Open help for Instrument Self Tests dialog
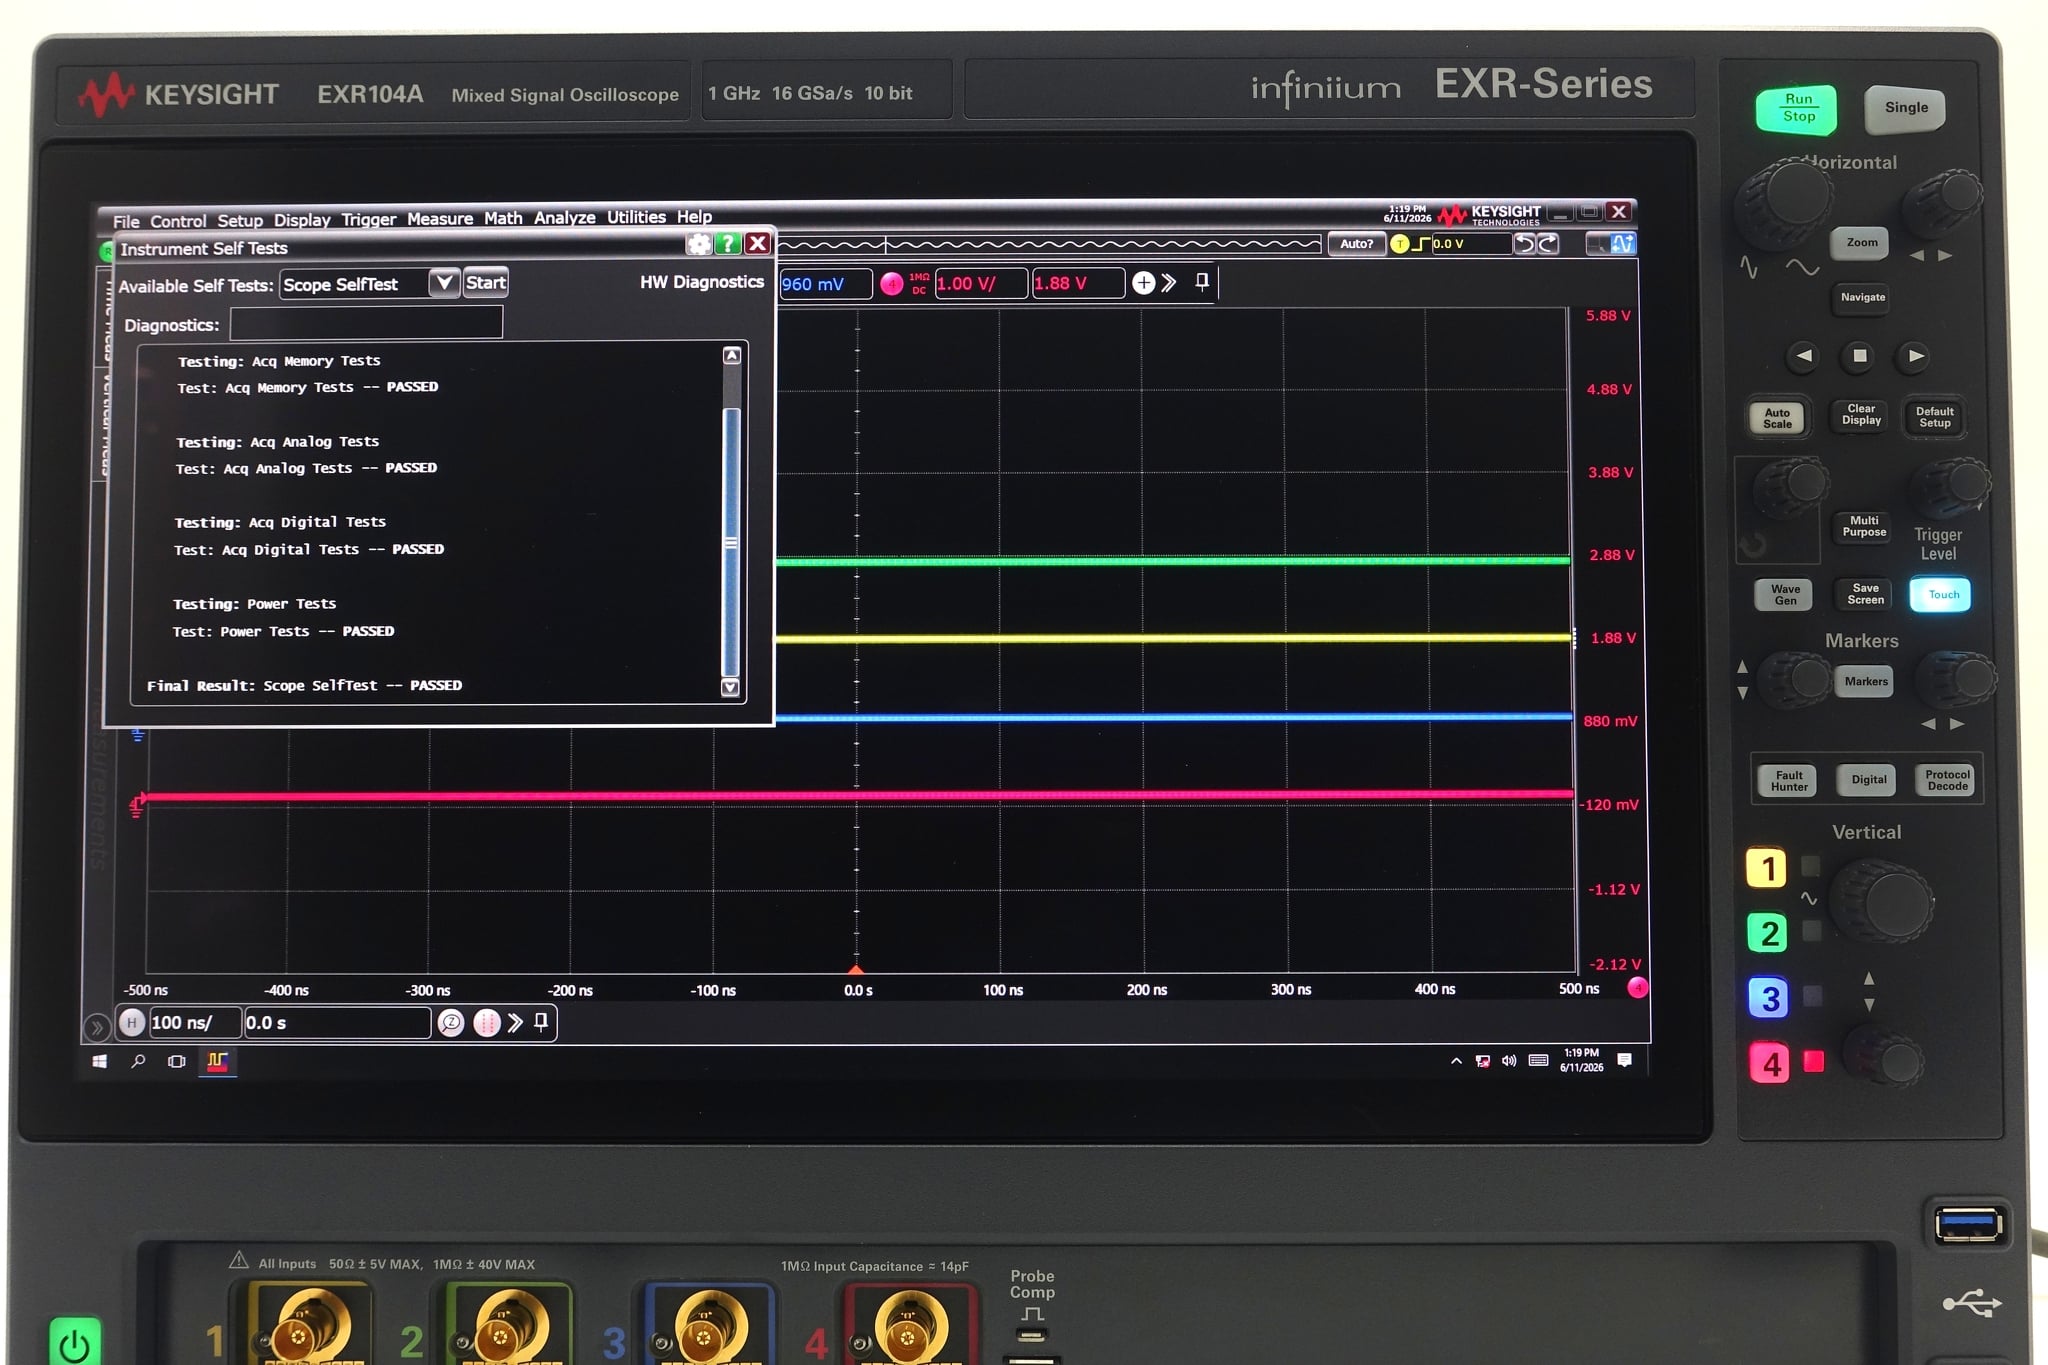The width and height of the screenshot is (2048, 1365). pos(728,243)
